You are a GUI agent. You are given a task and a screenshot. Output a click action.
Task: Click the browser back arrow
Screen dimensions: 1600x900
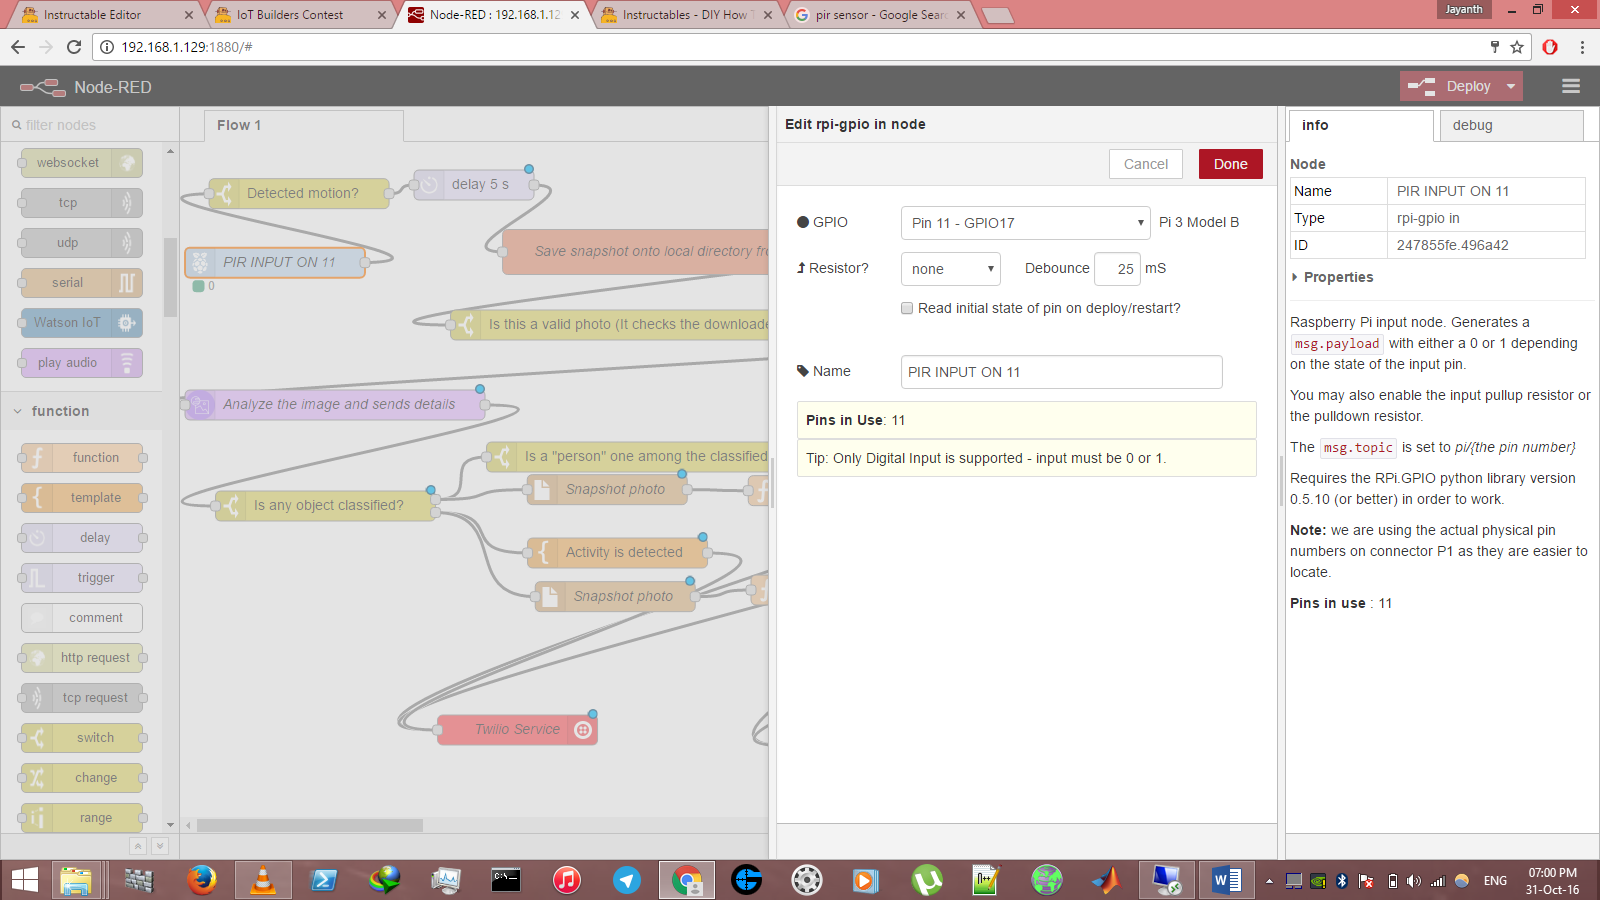(x=18, y=47)
